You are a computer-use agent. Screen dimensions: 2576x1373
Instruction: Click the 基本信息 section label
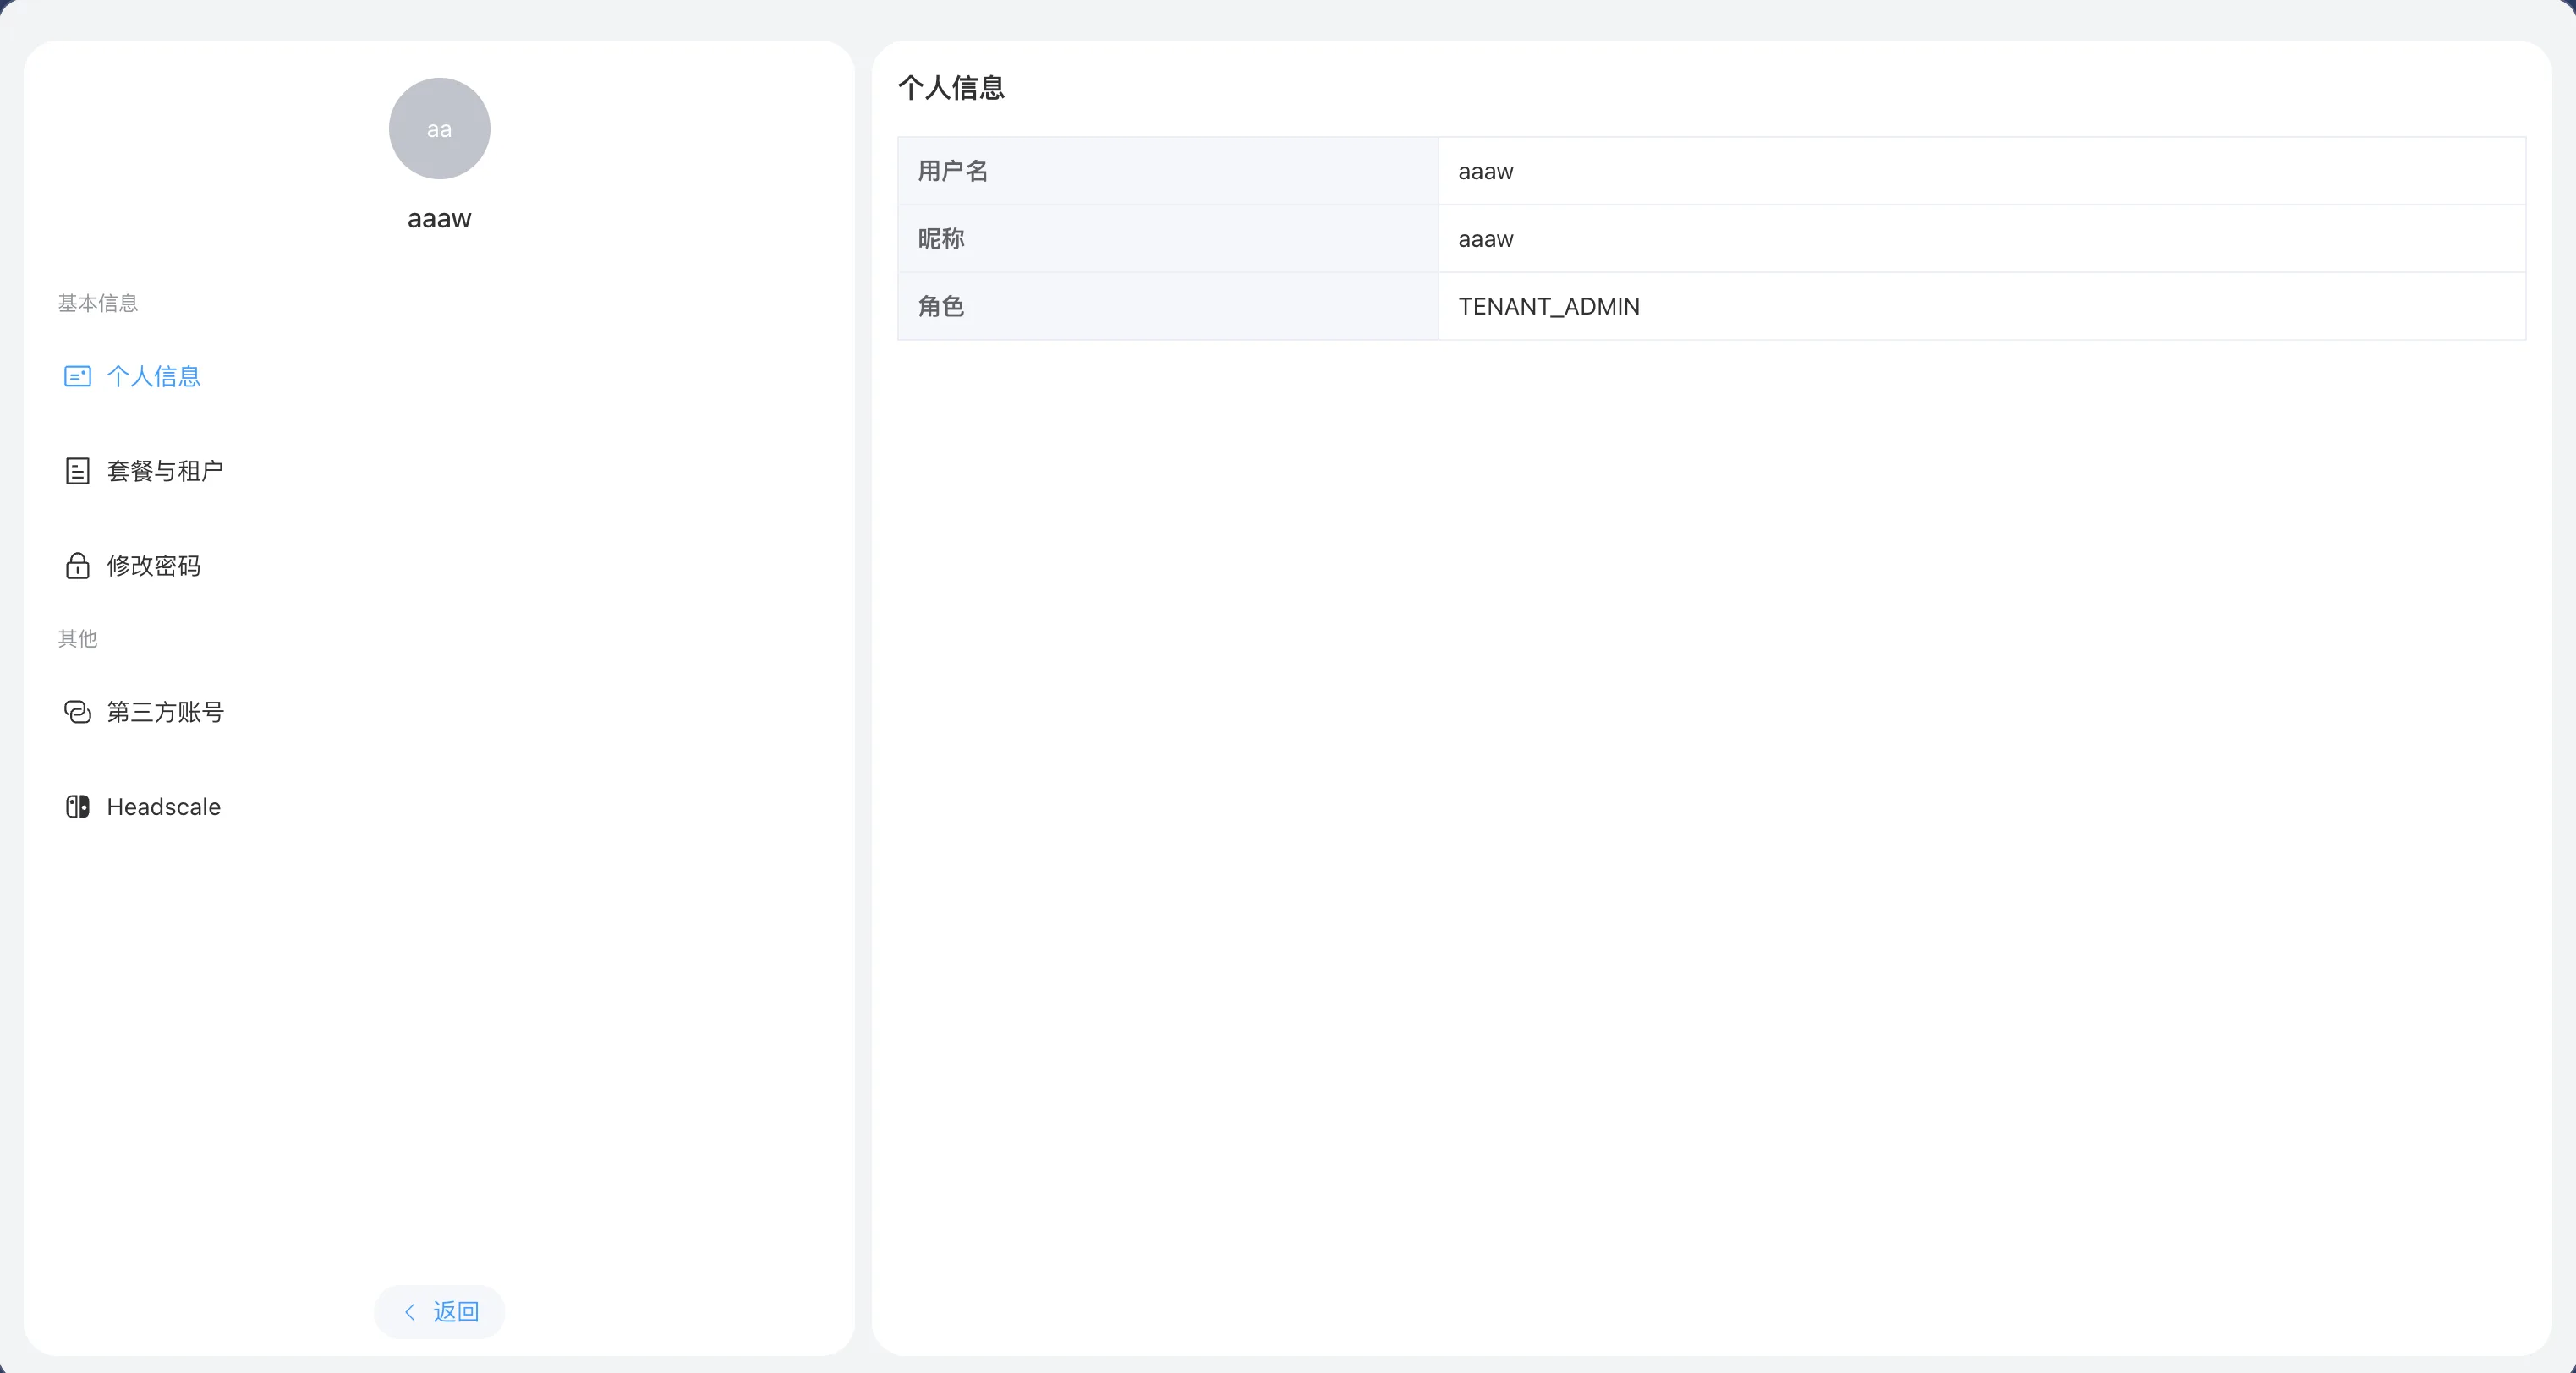pos(98,303)
